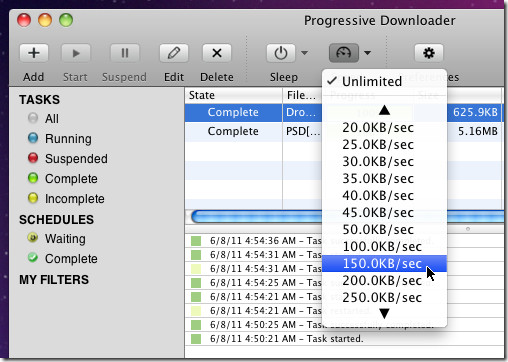This screenshot has height=362, width=508.
Task: Open Preferences with the gear button
Action: [x=429, y=53]
